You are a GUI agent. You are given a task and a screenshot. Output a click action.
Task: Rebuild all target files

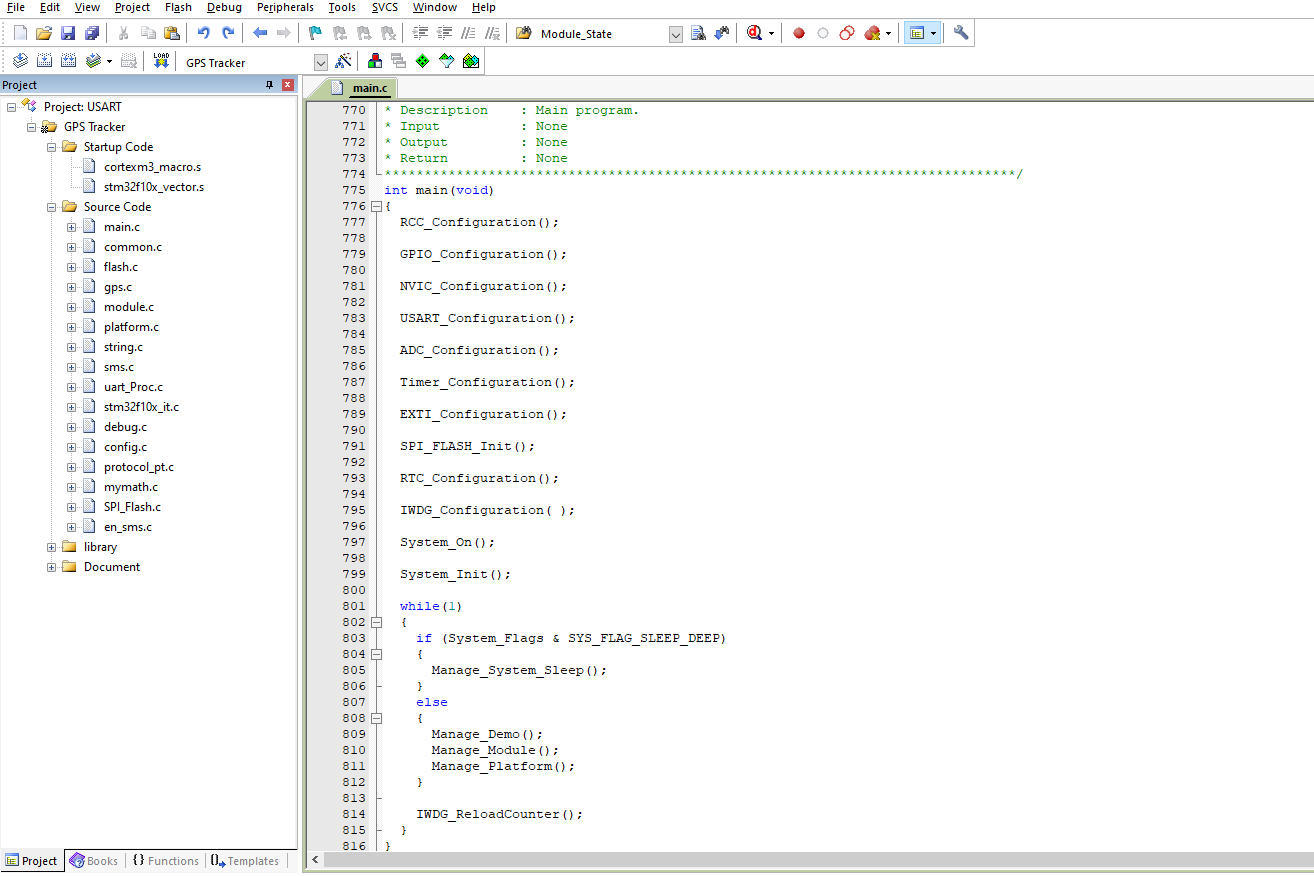click(x=68, y=61)
